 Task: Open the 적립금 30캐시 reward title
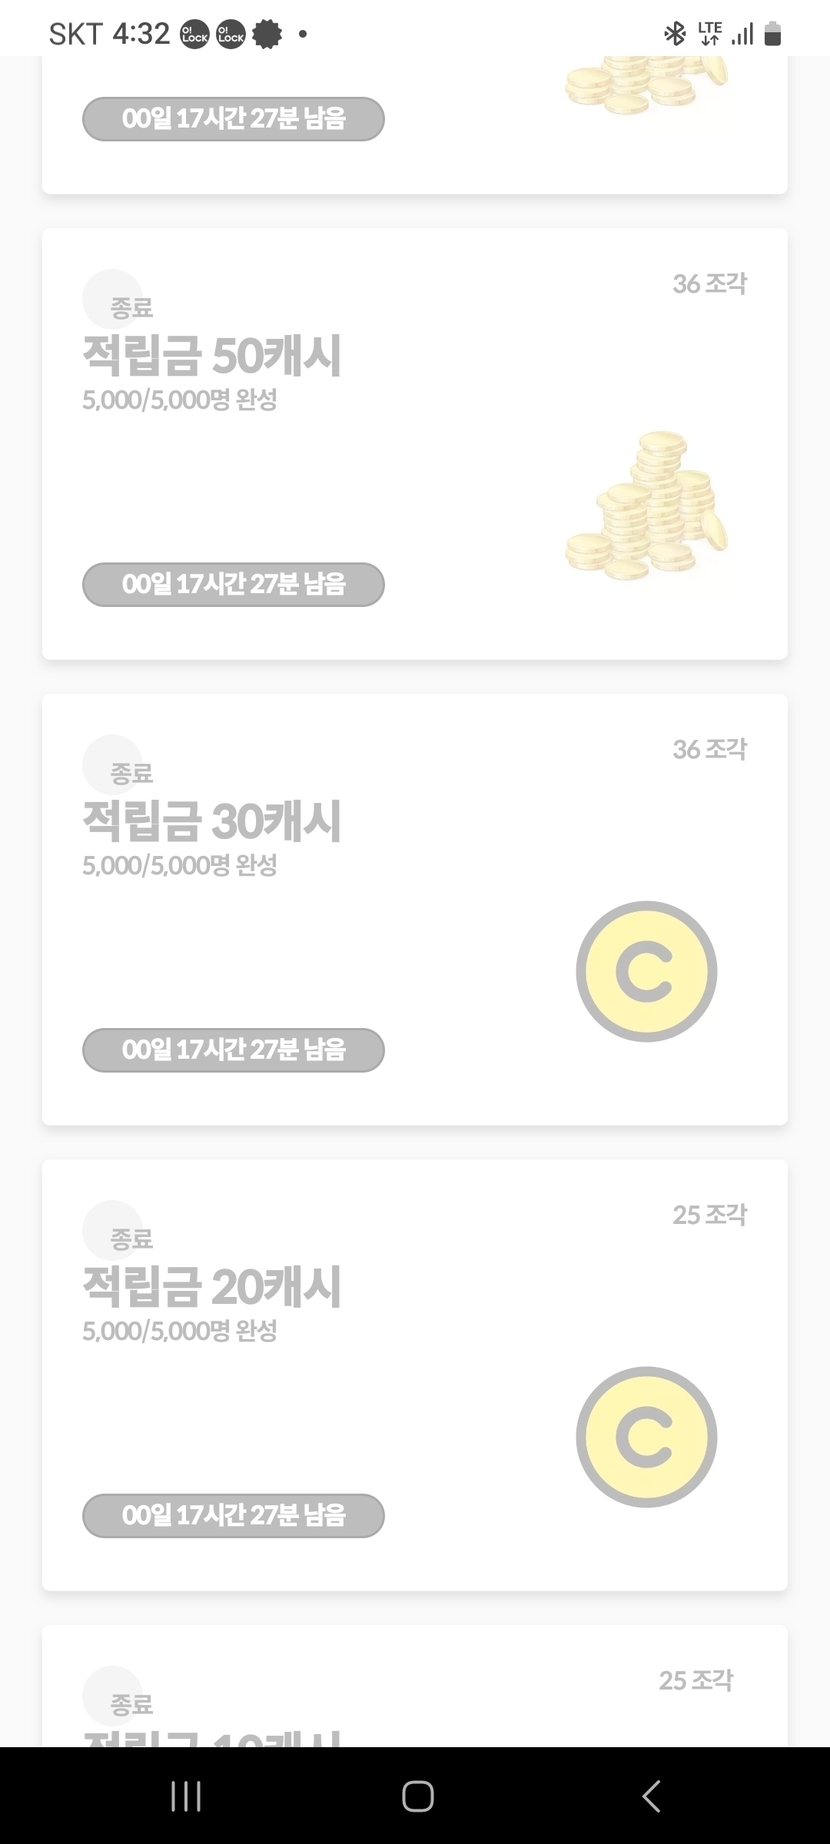pyautogui.click(x=212, y=821)
